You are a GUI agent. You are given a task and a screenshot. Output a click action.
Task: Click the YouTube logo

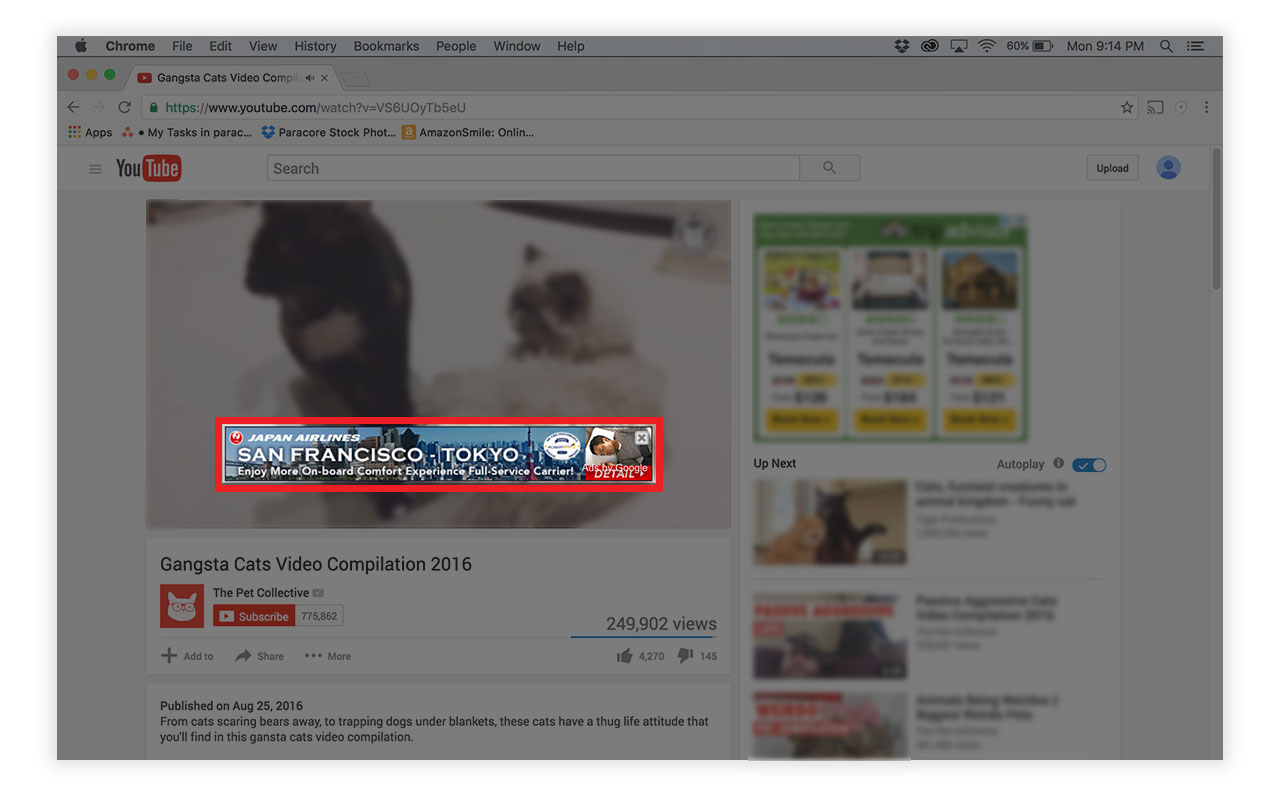[148, 168]
